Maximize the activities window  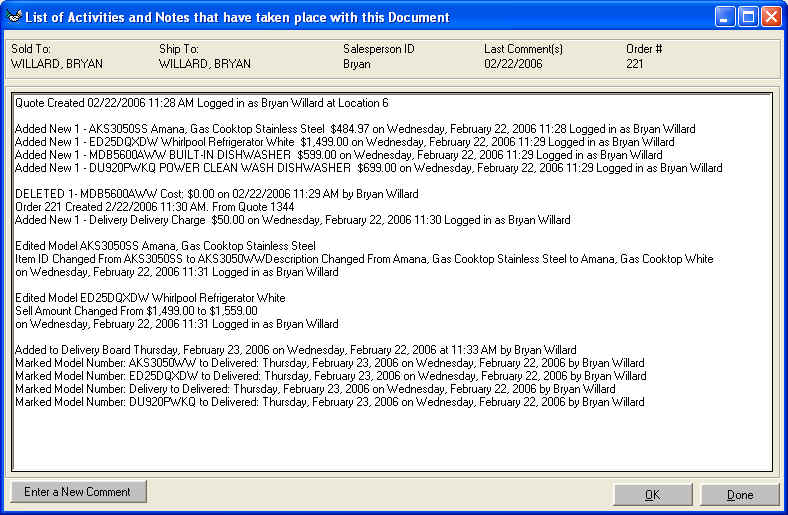click(x=748, y=17)
